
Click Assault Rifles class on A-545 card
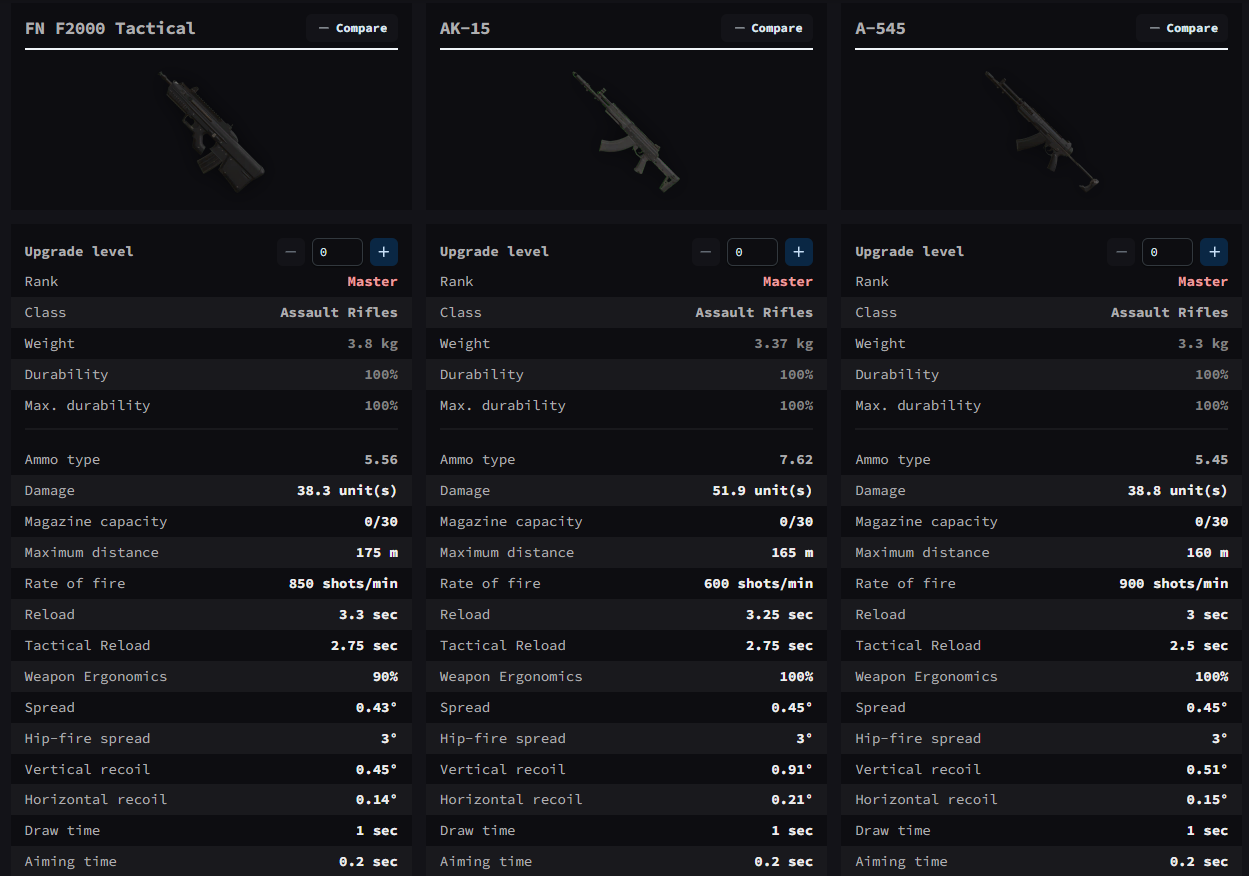point(1169,313)
